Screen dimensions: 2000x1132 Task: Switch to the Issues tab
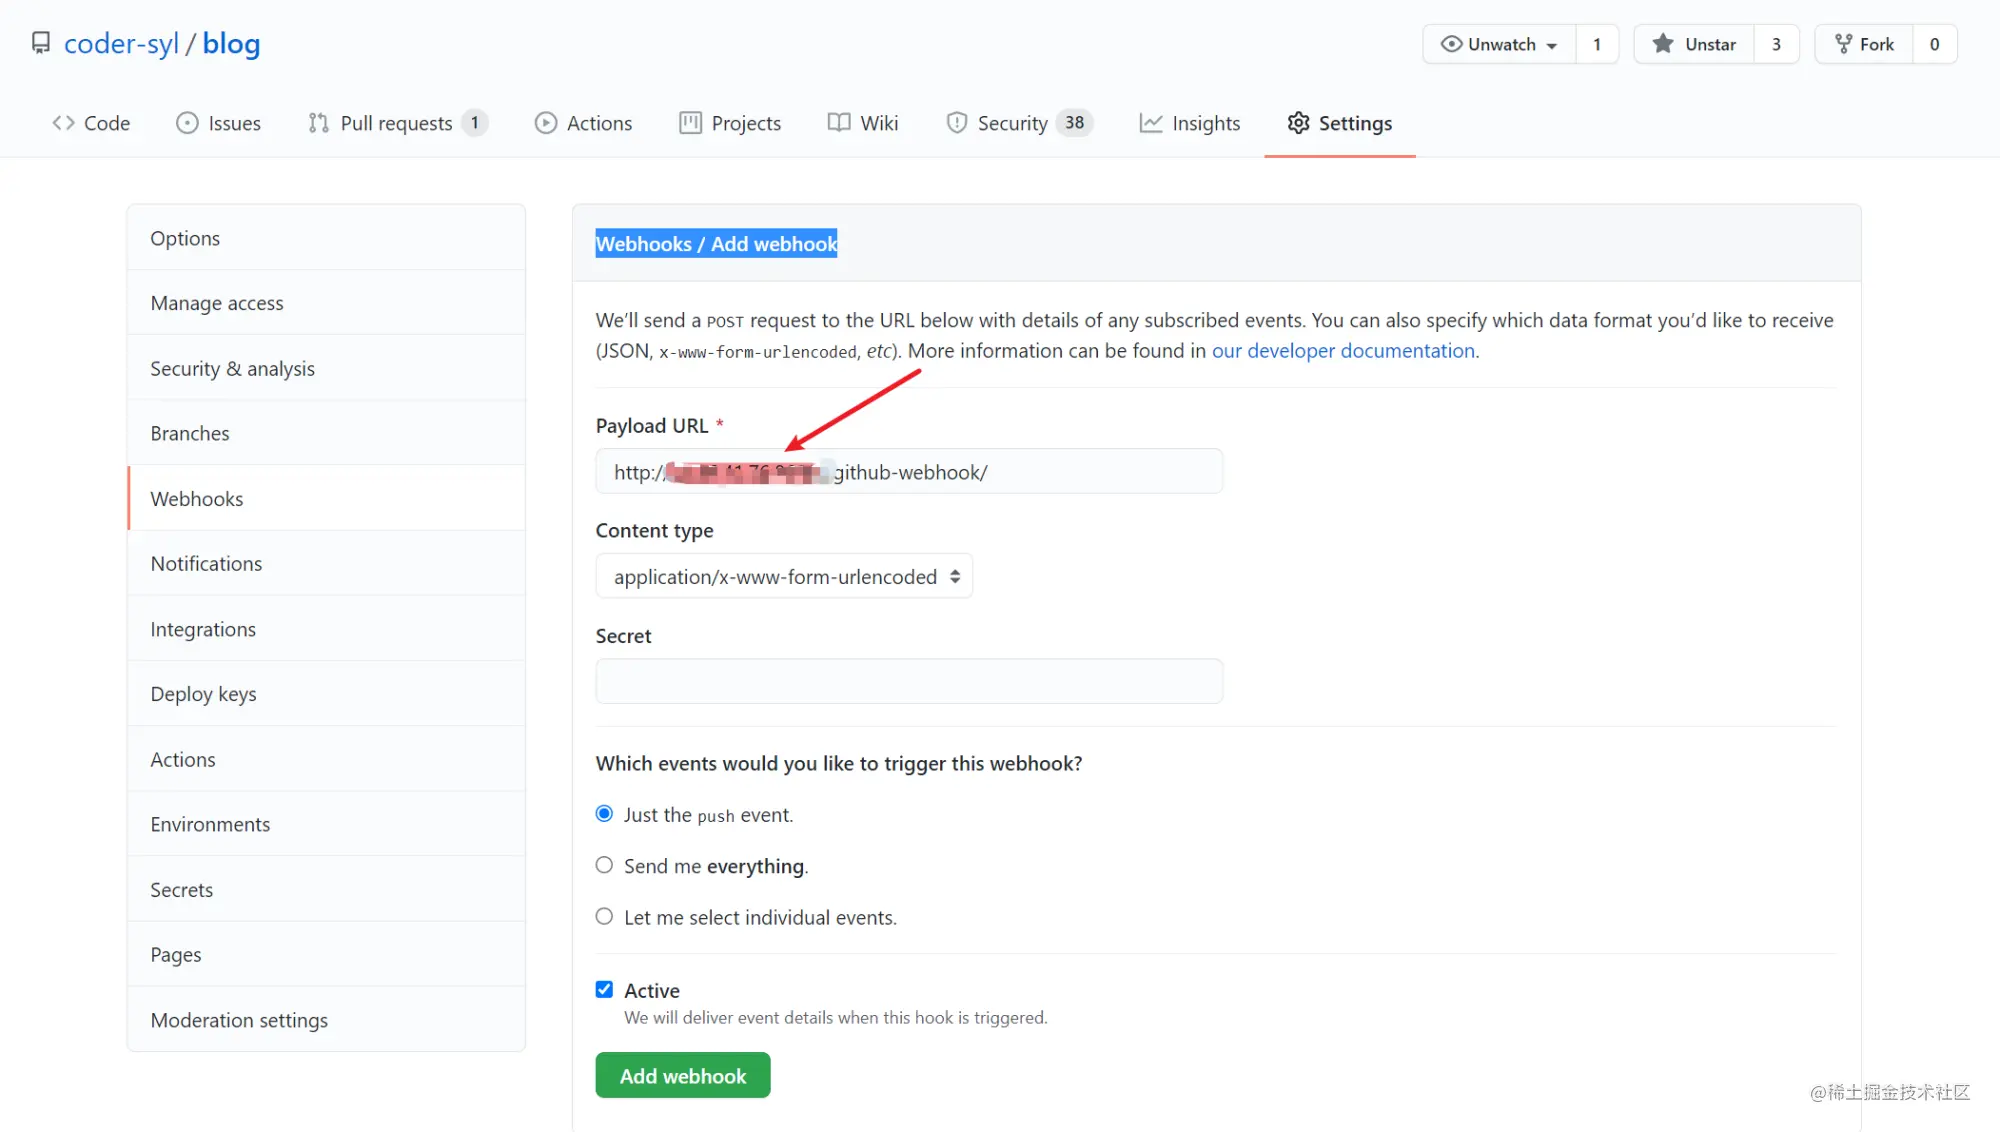point(219,123)
